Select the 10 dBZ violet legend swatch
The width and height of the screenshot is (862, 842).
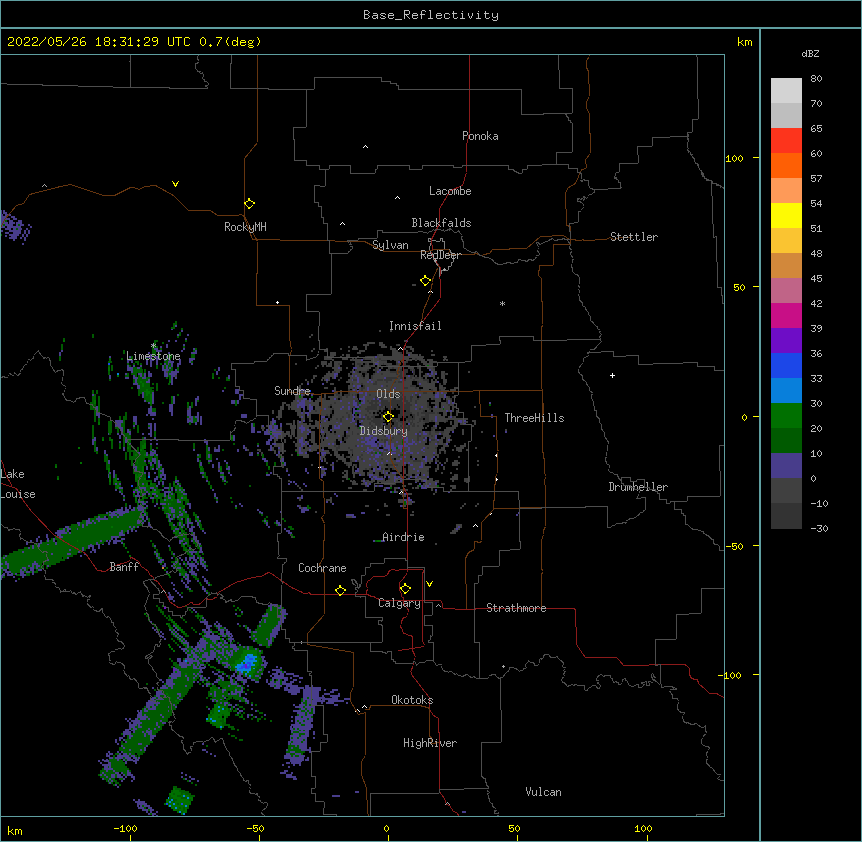click(786, 465)
